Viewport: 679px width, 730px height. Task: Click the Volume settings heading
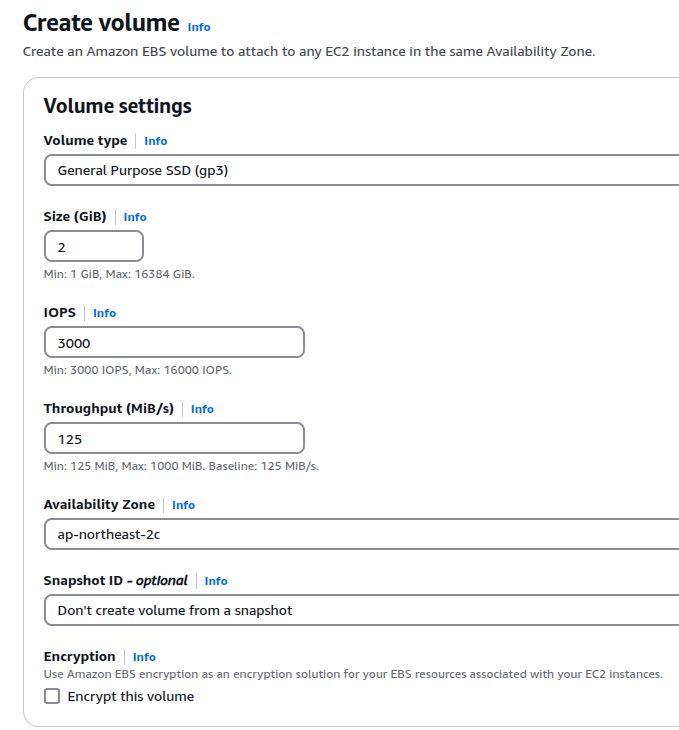pyautogui.click(x=118, y=106)
